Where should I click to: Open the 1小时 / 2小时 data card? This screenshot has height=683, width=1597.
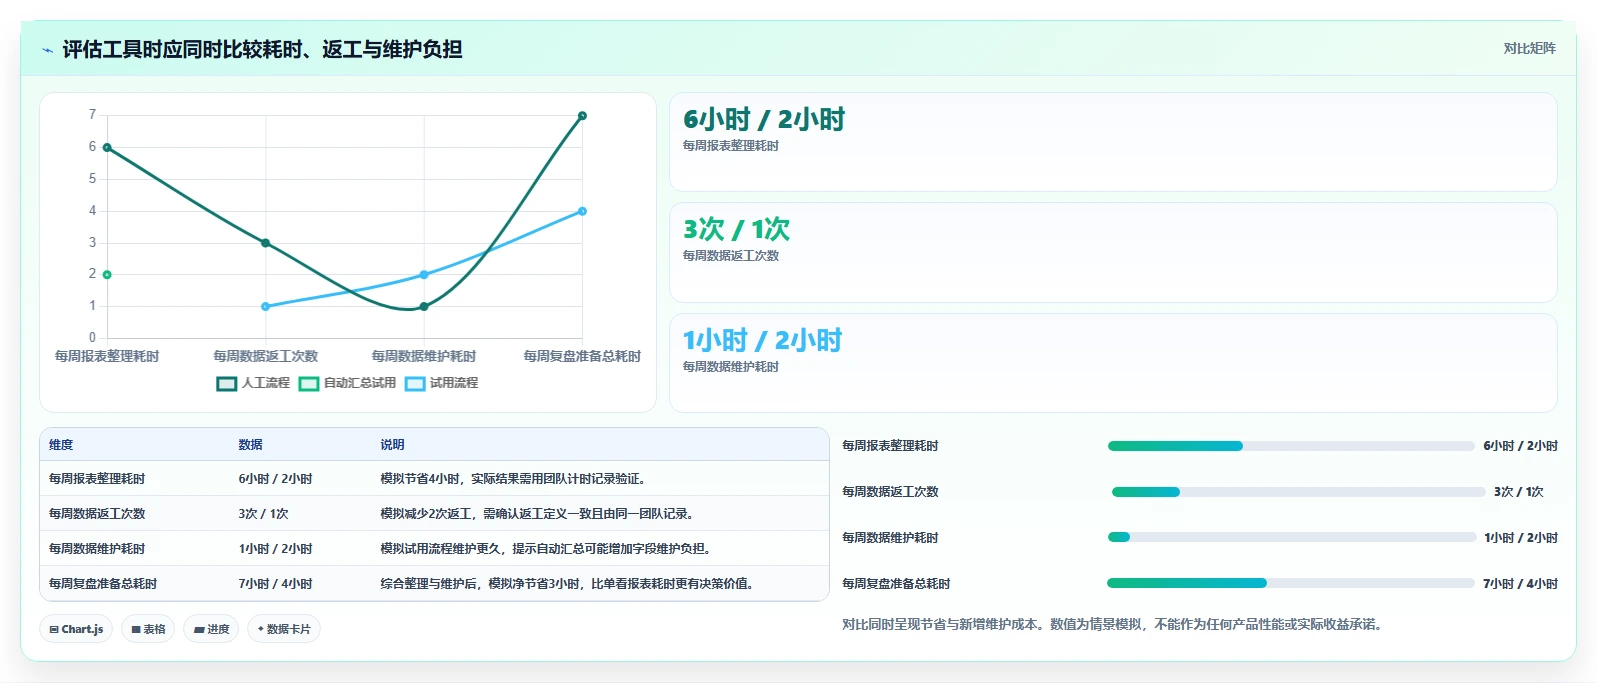click(x=1113, y=363)
